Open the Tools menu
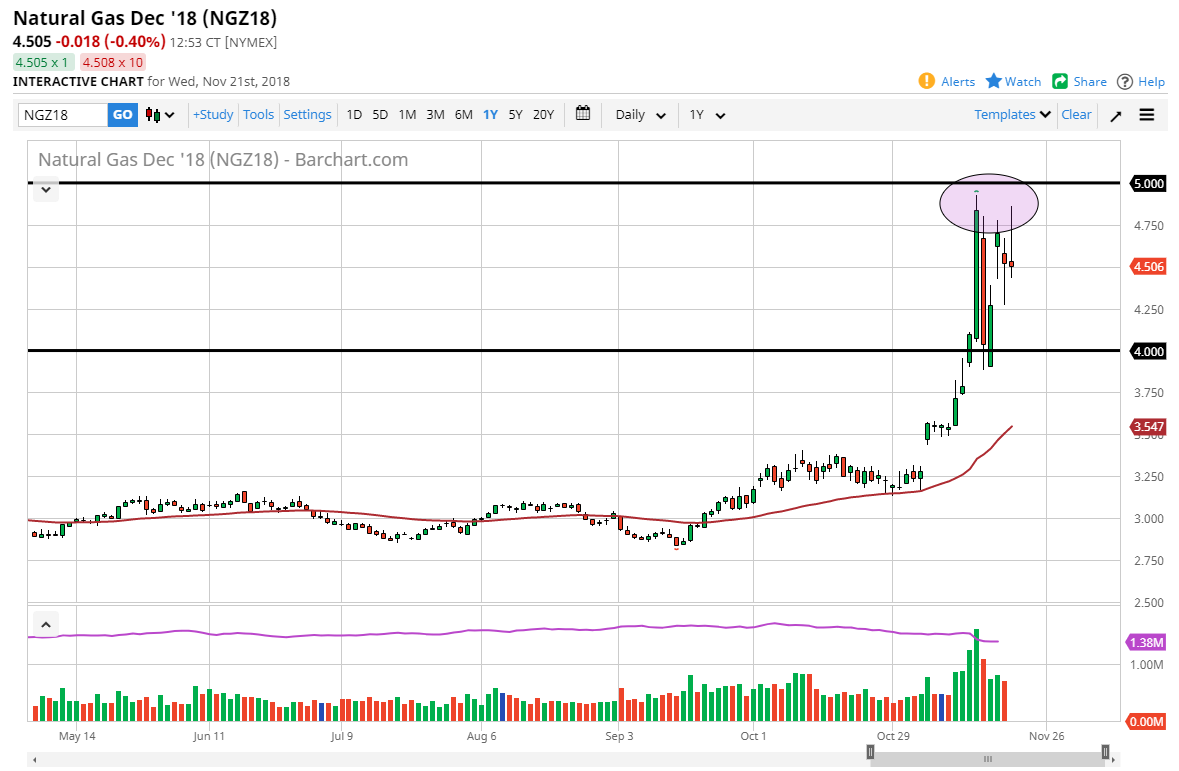This screenshot has height=771, width=1179. (258, 115)
